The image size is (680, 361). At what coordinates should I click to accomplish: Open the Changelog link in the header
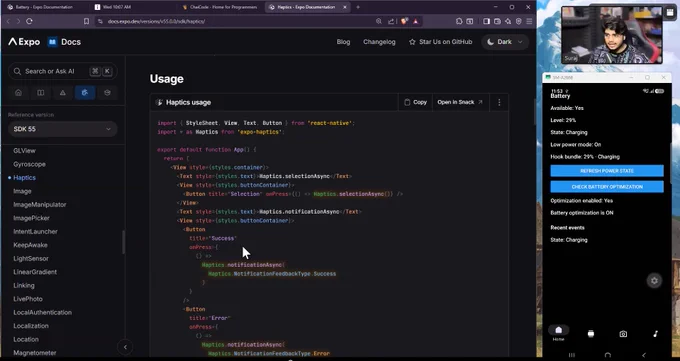379,42
